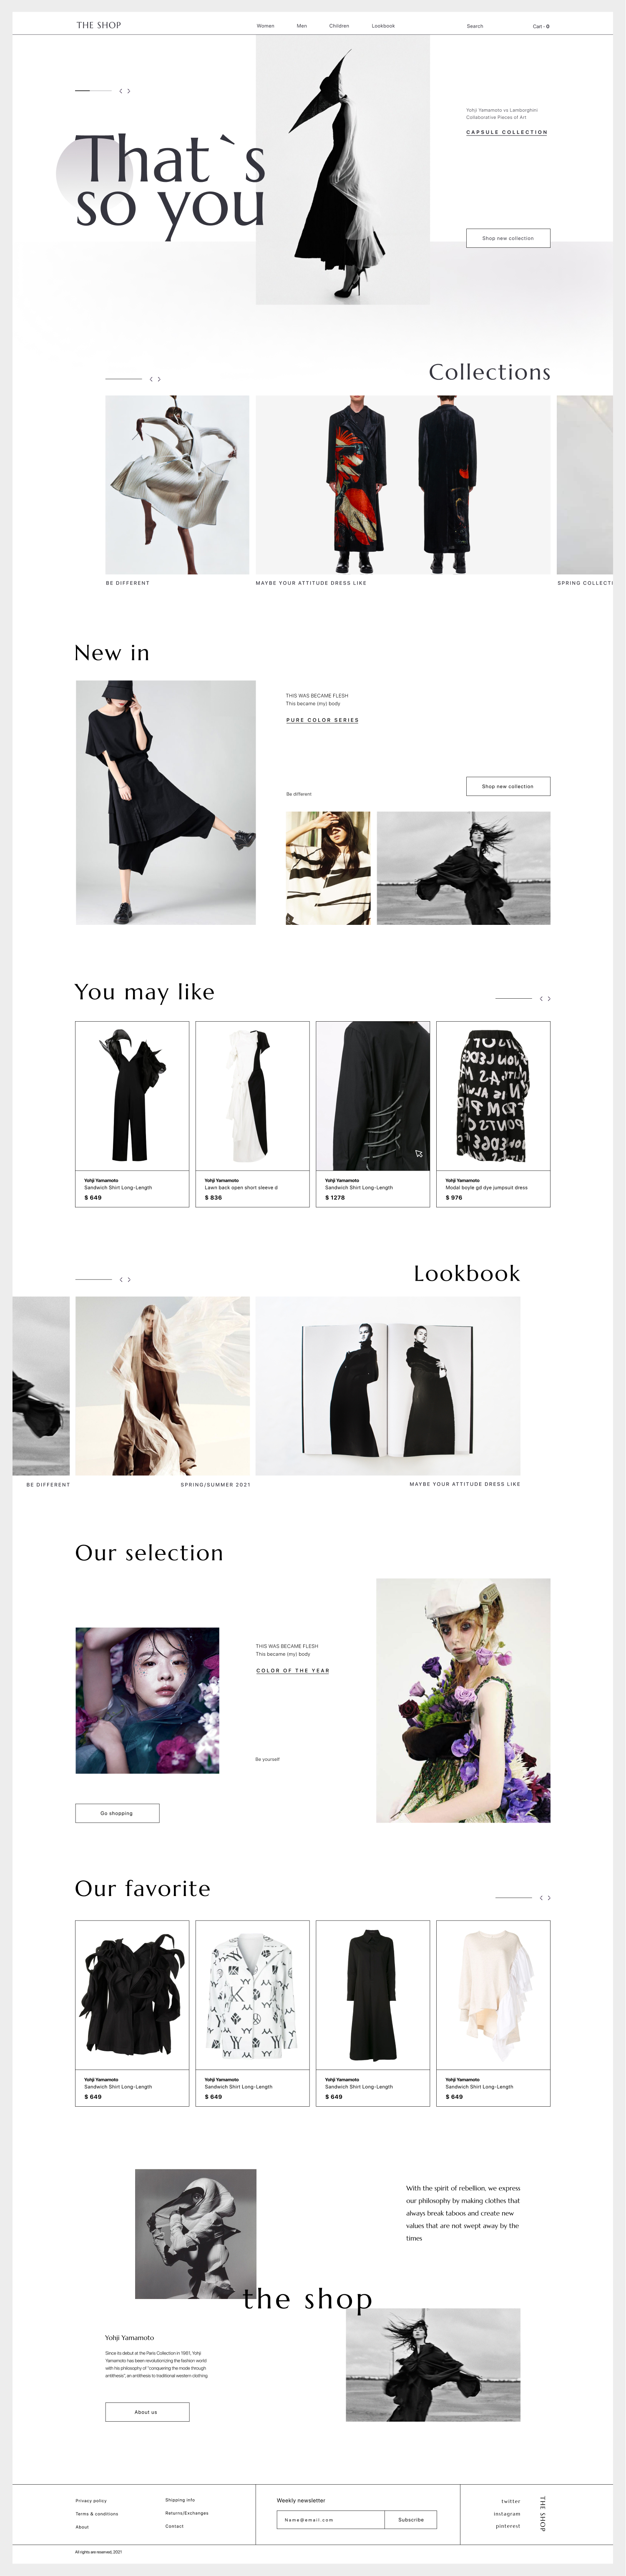The image size is (626, 2576).
Task: Click the About us button
Action: click(147, 2411)
